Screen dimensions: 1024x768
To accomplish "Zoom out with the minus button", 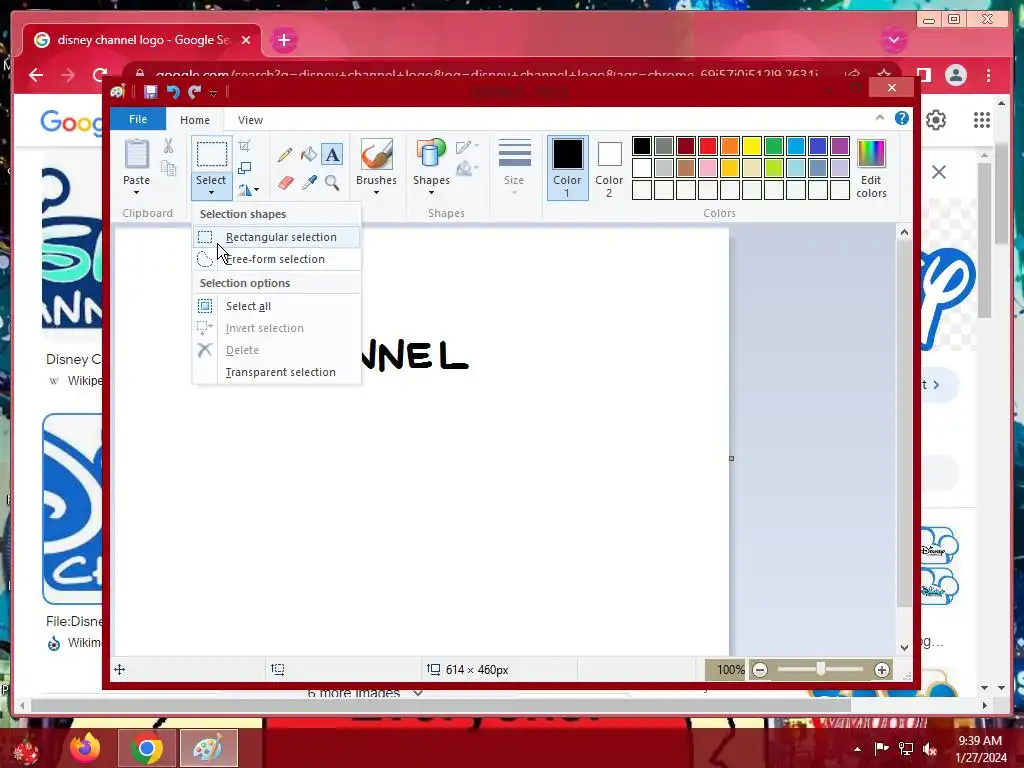I will (x=760, y=669).
